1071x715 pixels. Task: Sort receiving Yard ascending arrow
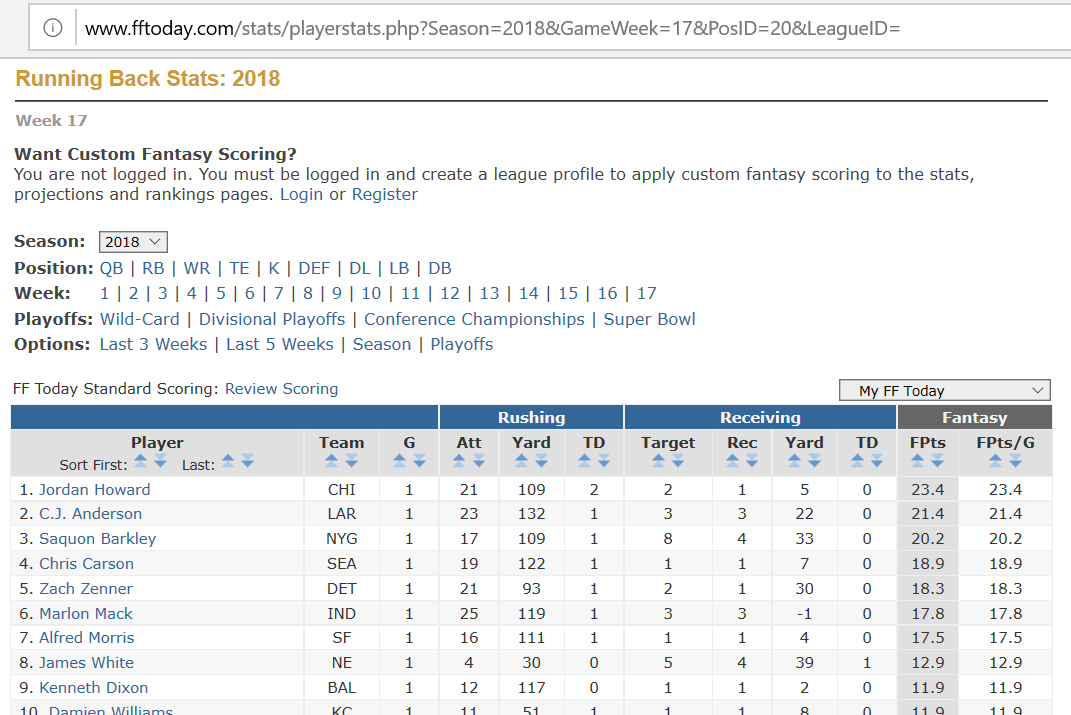click(794, 461)
